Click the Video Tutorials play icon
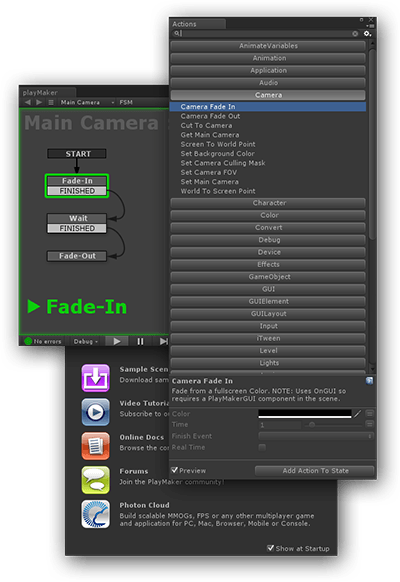 click(95, 412)
